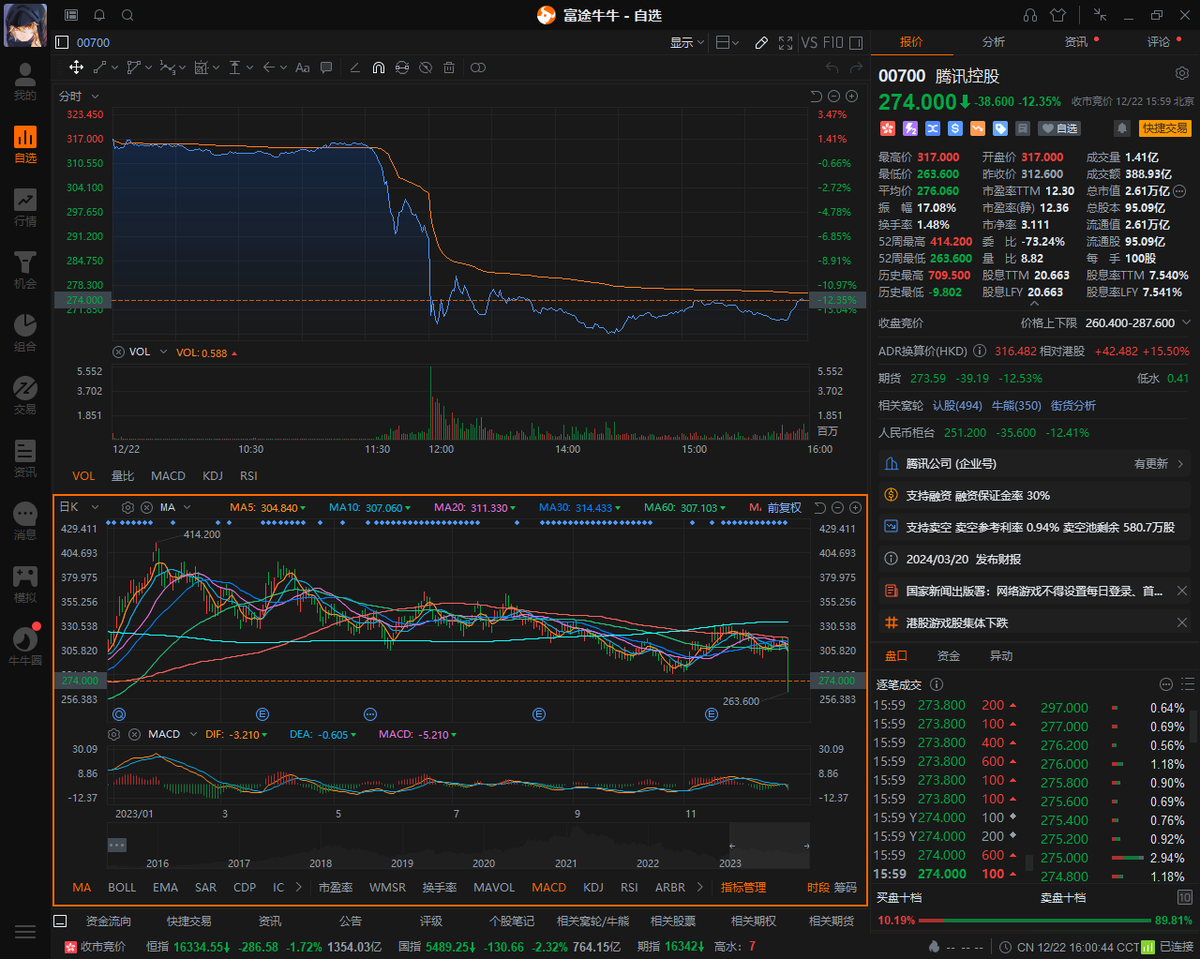Viewport: 1200px width, 959px height.
Task: Select the comment bubble note tool
Action: click(326, 67)
